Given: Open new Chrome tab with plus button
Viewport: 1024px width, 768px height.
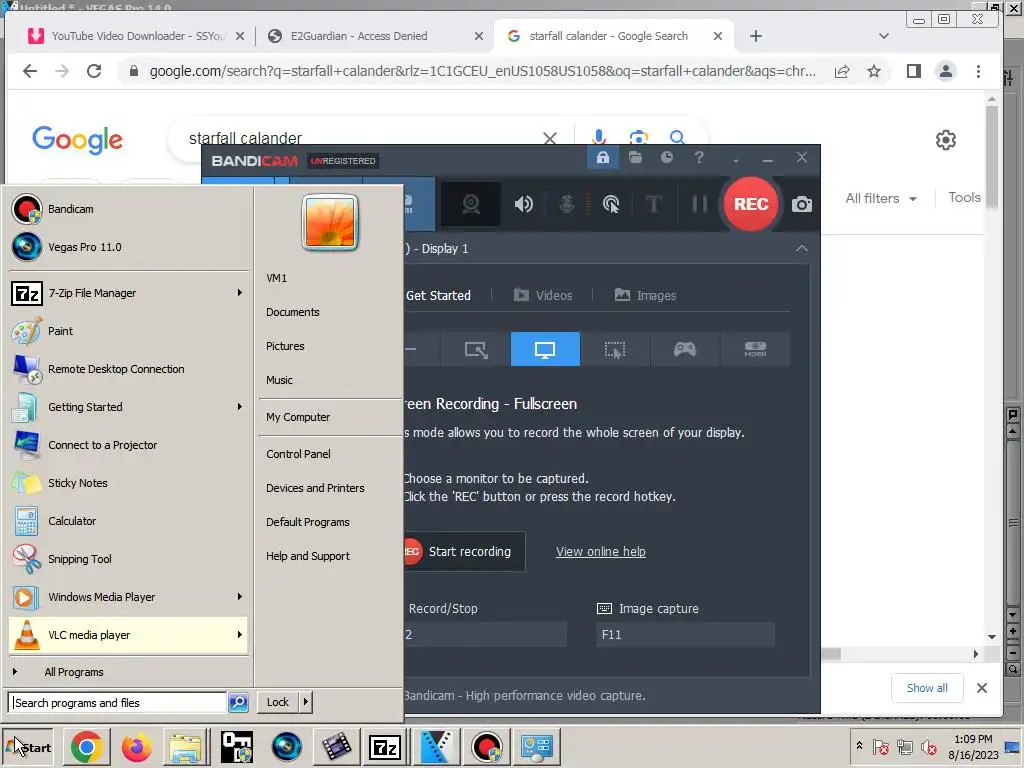Looking at the screenshot, I should (x=756, y=36).
